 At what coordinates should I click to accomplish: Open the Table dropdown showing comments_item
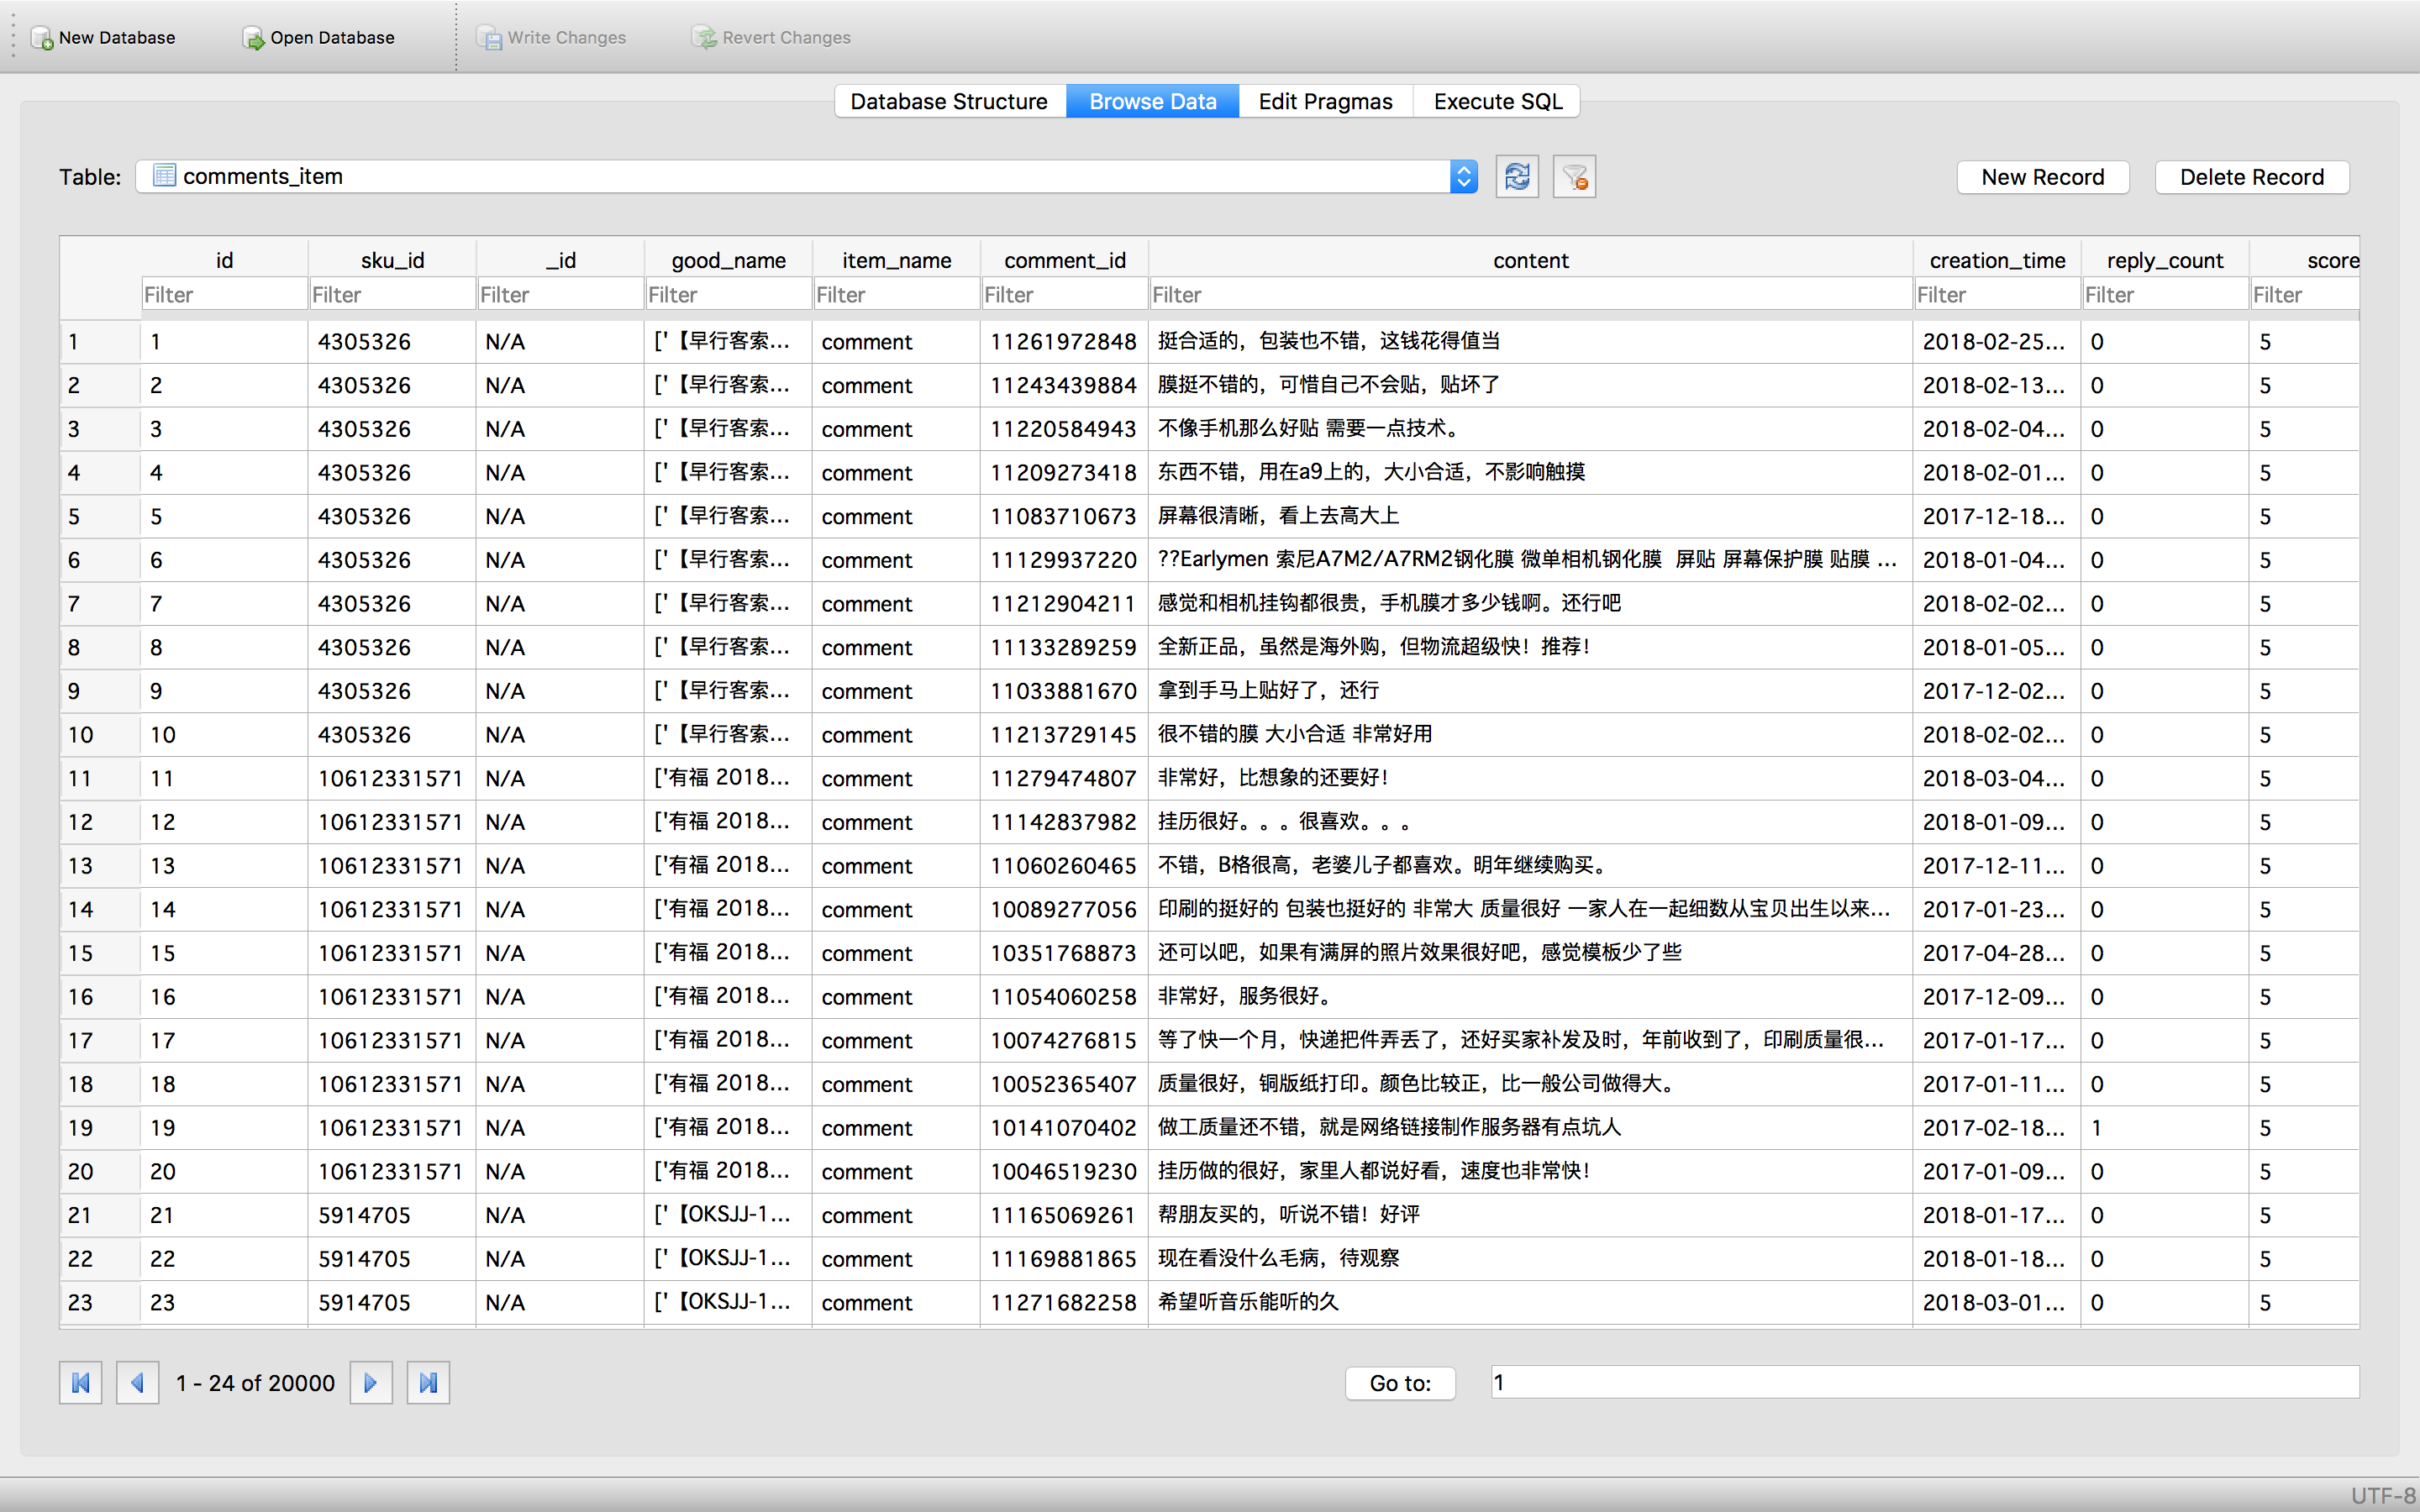806,177
